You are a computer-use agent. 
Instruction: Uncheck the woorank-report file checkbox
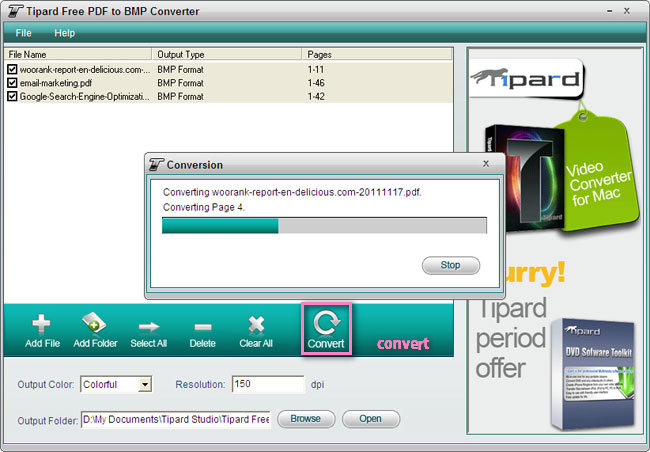pyautogui.click(x=12, y=69)
